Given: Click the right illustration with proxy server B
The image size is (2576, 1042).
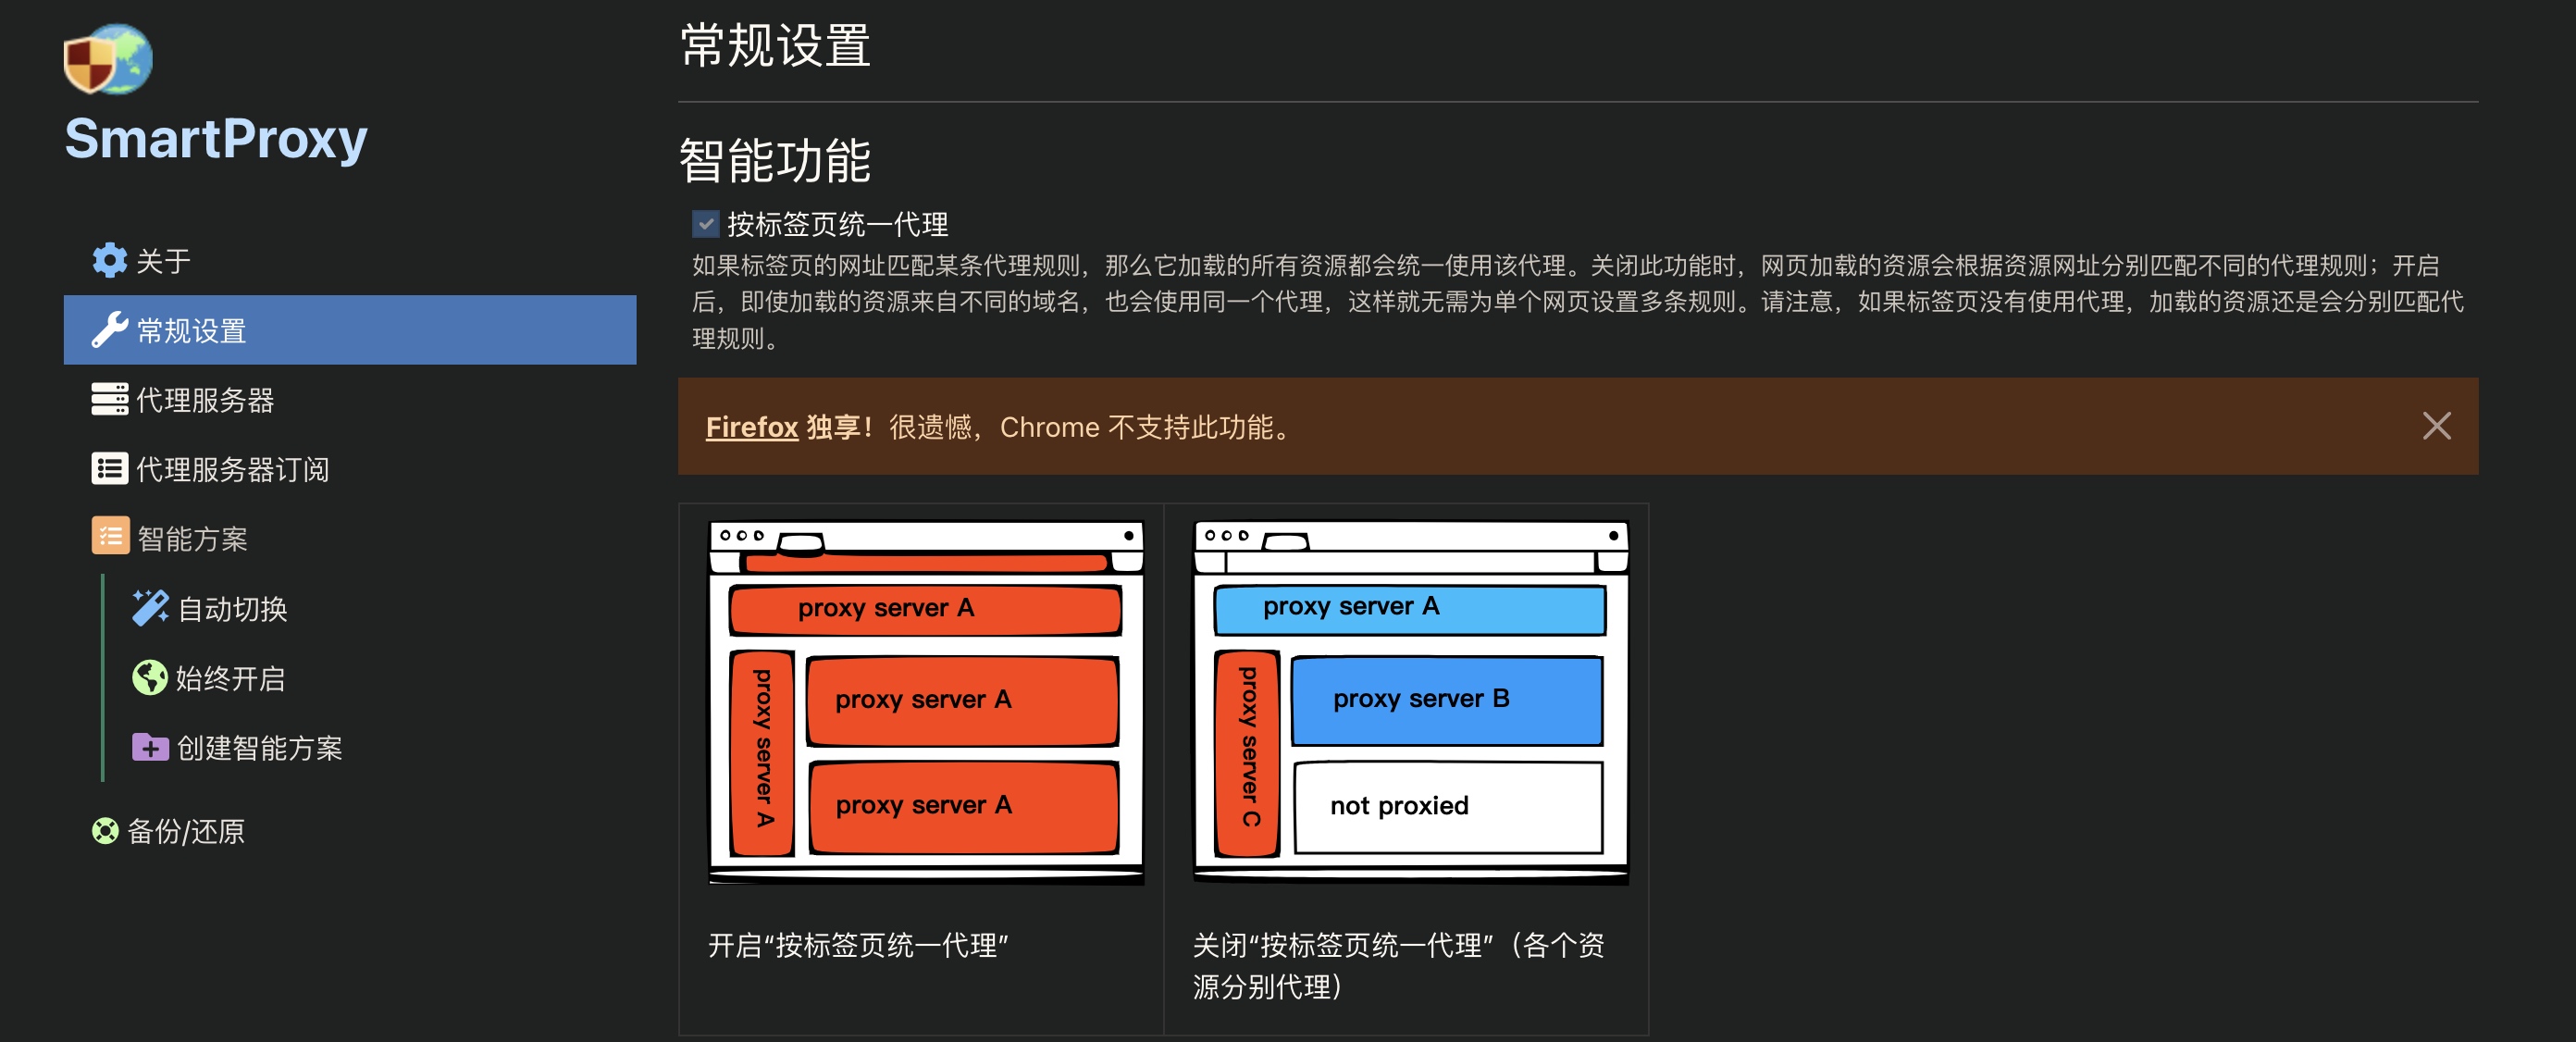Looking at the screenshot, I should (1411, 700).
